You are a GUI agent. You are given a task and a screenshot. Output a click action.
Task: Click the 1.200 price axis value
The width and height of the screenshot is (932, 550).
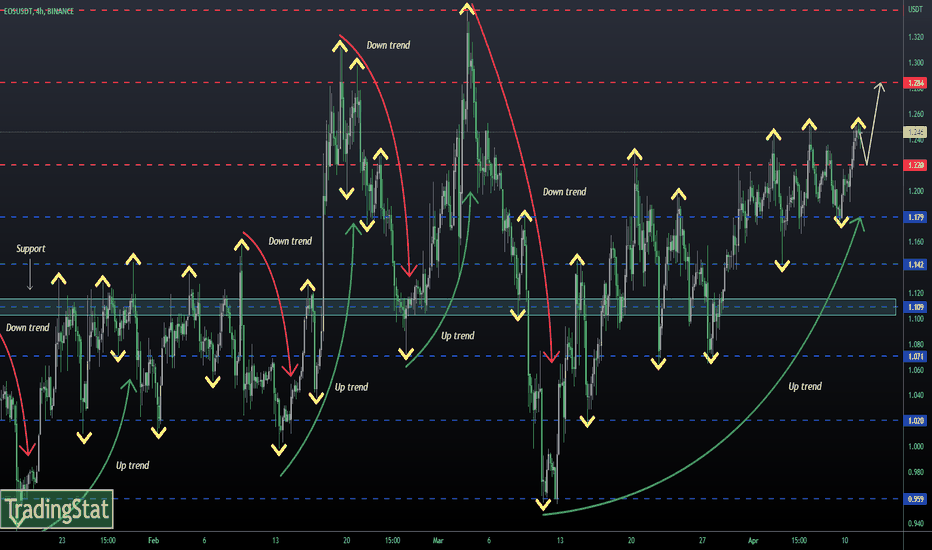[916, 191]
